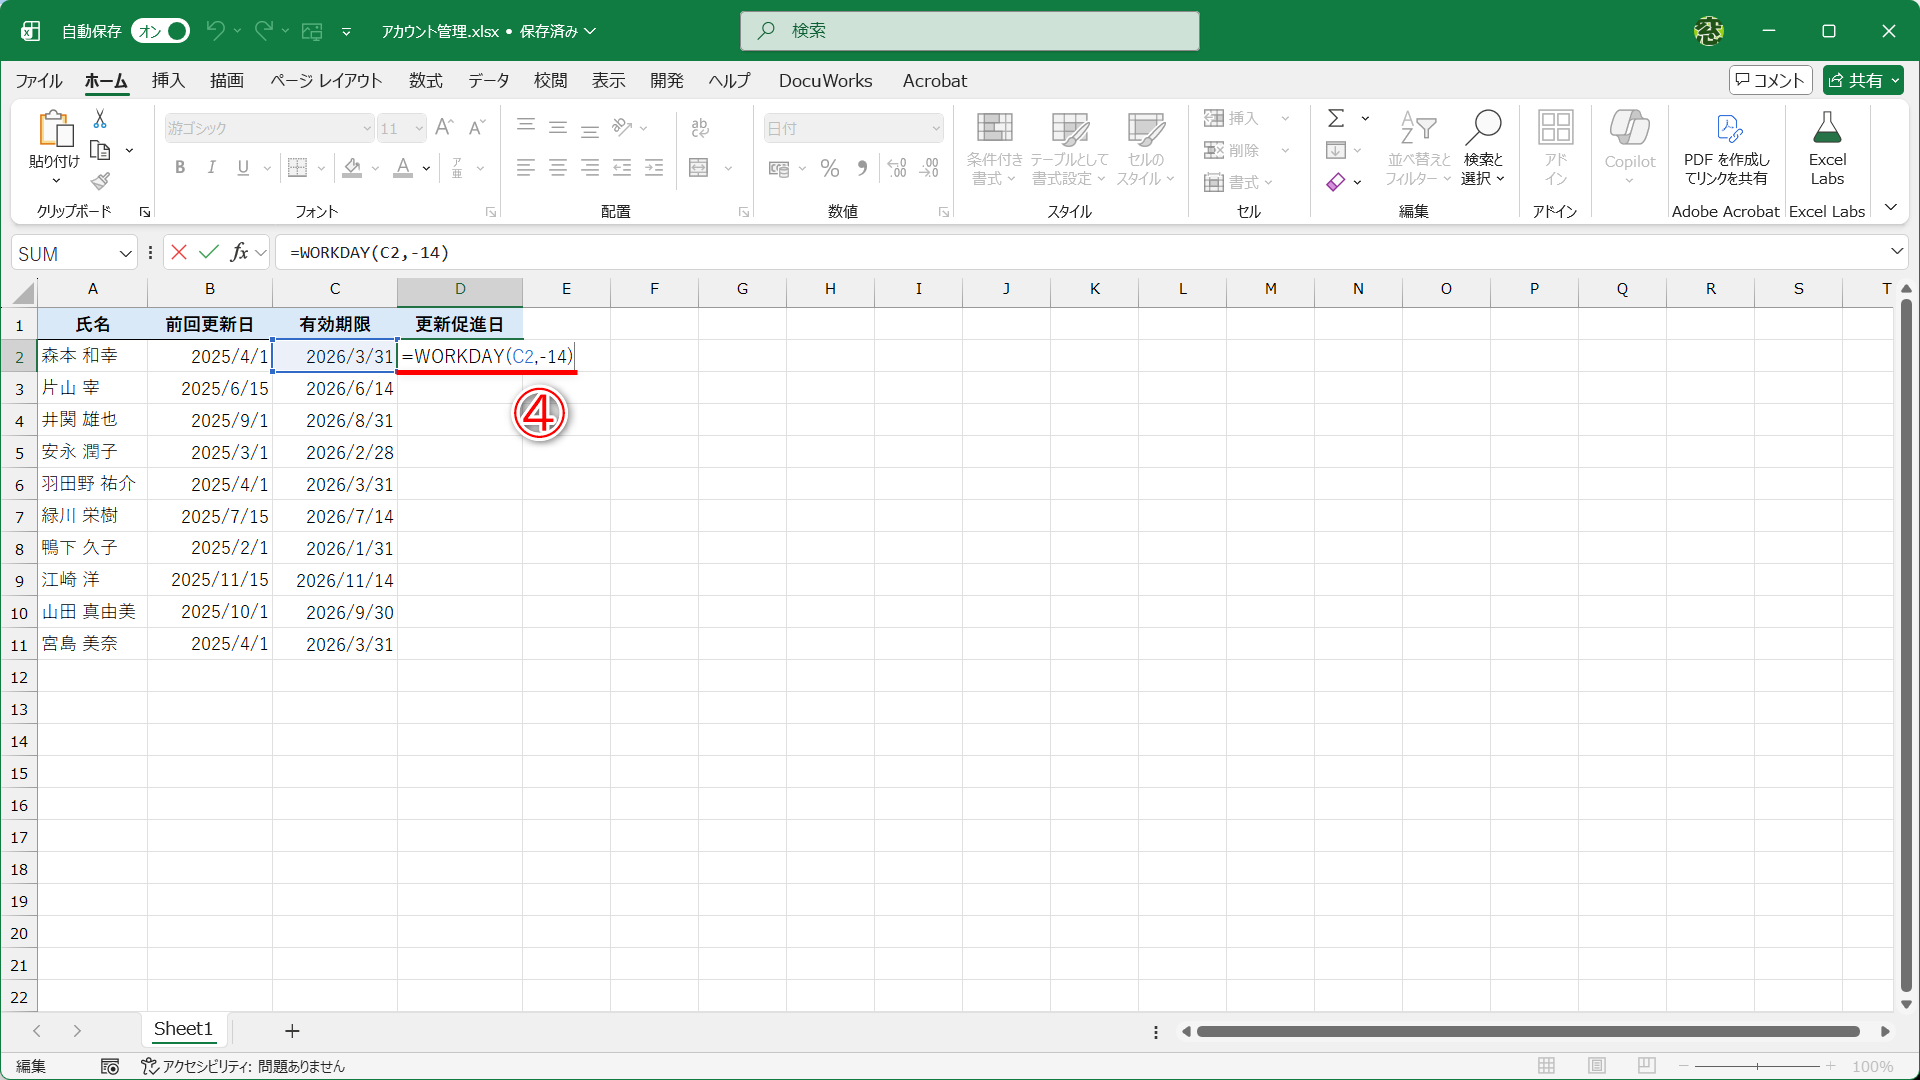Open 検索と選択 menu

pyautogui.click(x=1483, y=148)
